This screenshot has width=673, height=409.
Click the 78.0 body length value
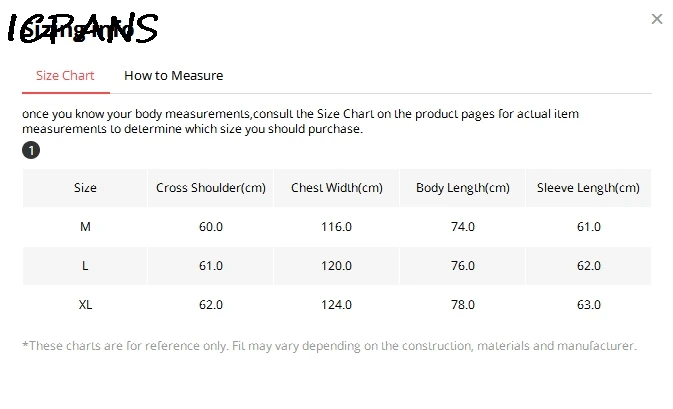[462, 305]
